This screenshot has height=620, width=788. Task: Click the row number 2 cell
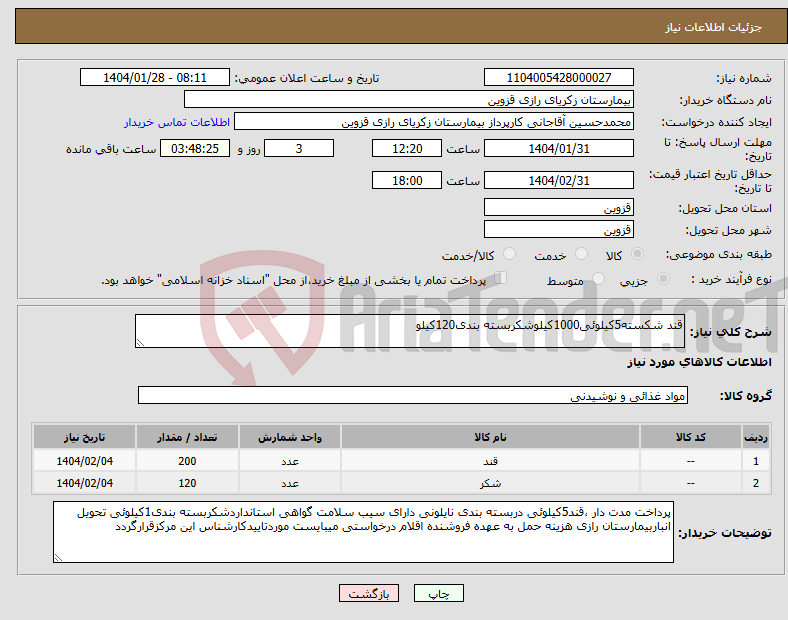coord(756,483)
